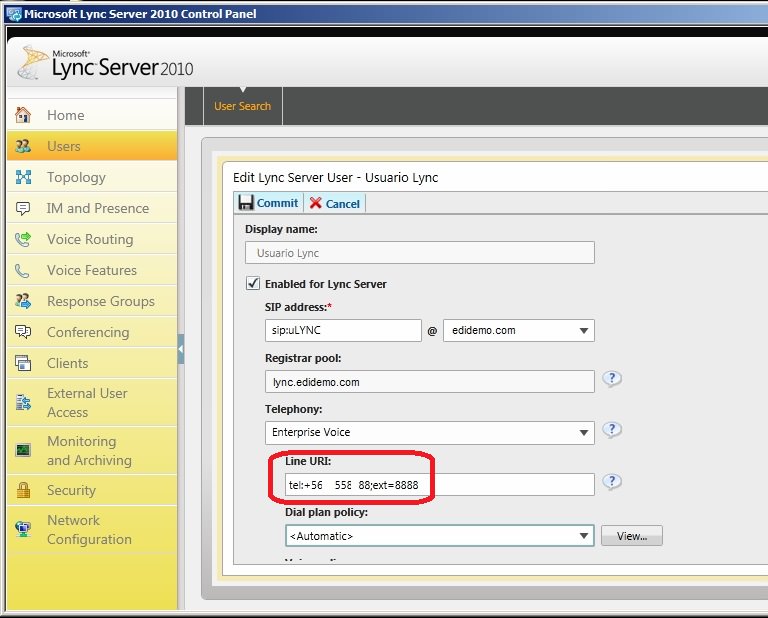Click the Line URI tel field
Image resolution: width=768 pixels, height=618 pixels.
pos(439,484)
